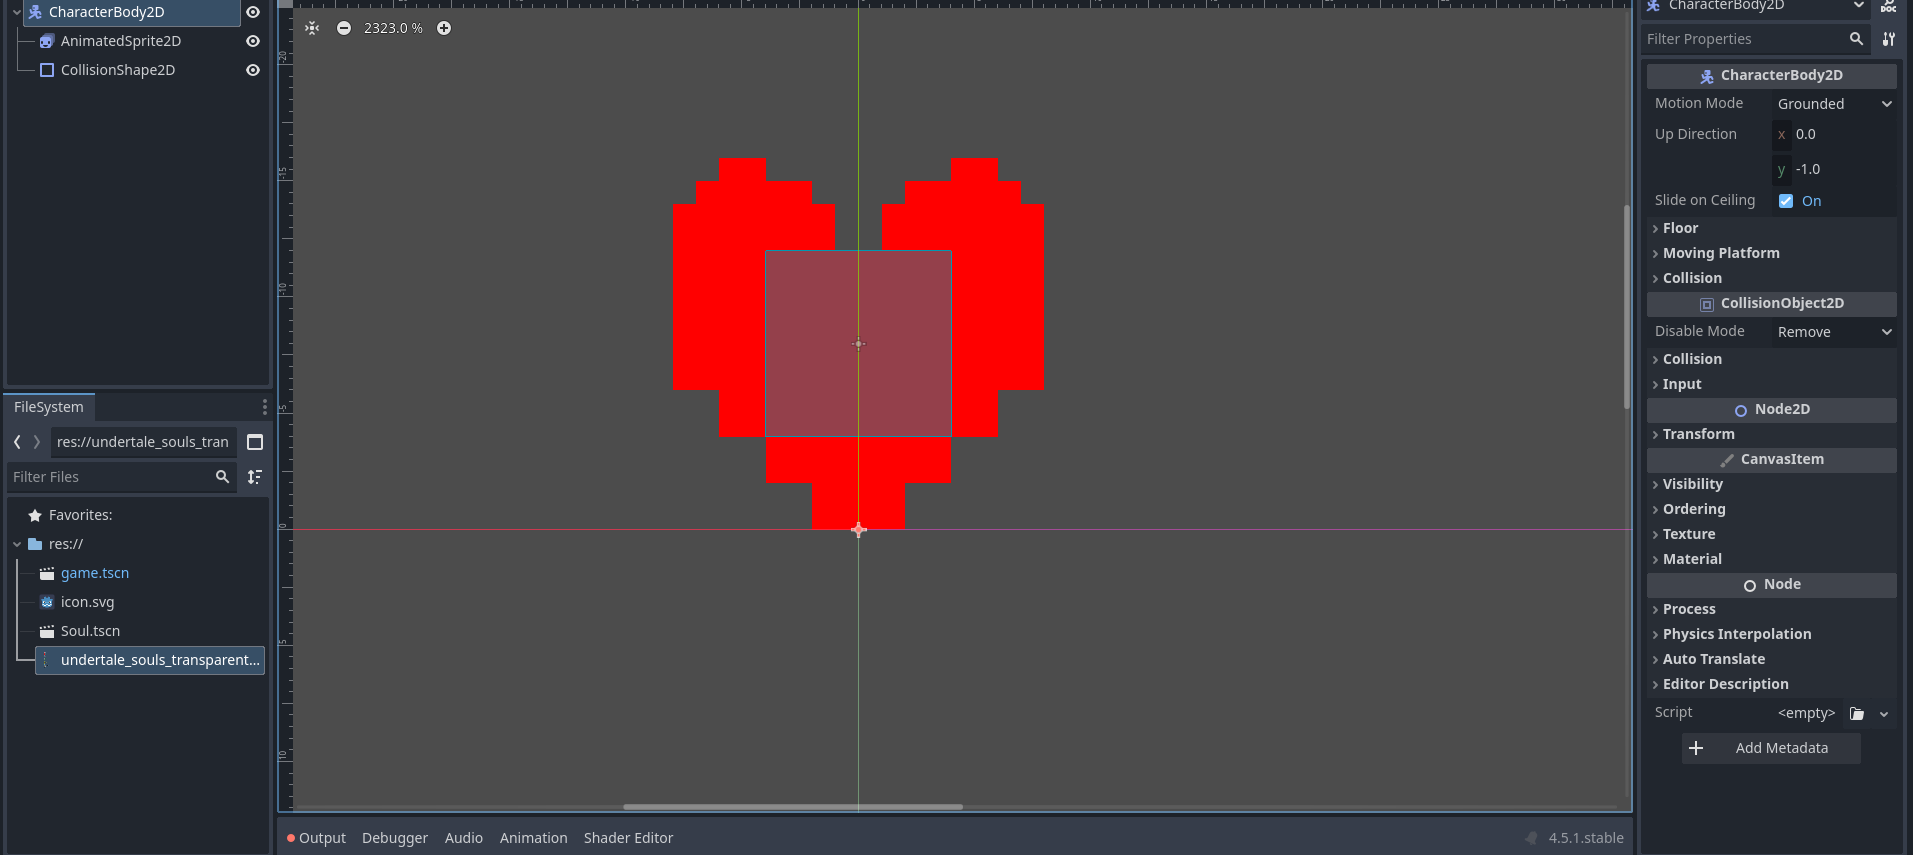Click the Add Metadata button
Viewport: 1913px width, 855px height.
click(x=1771, y=748)
